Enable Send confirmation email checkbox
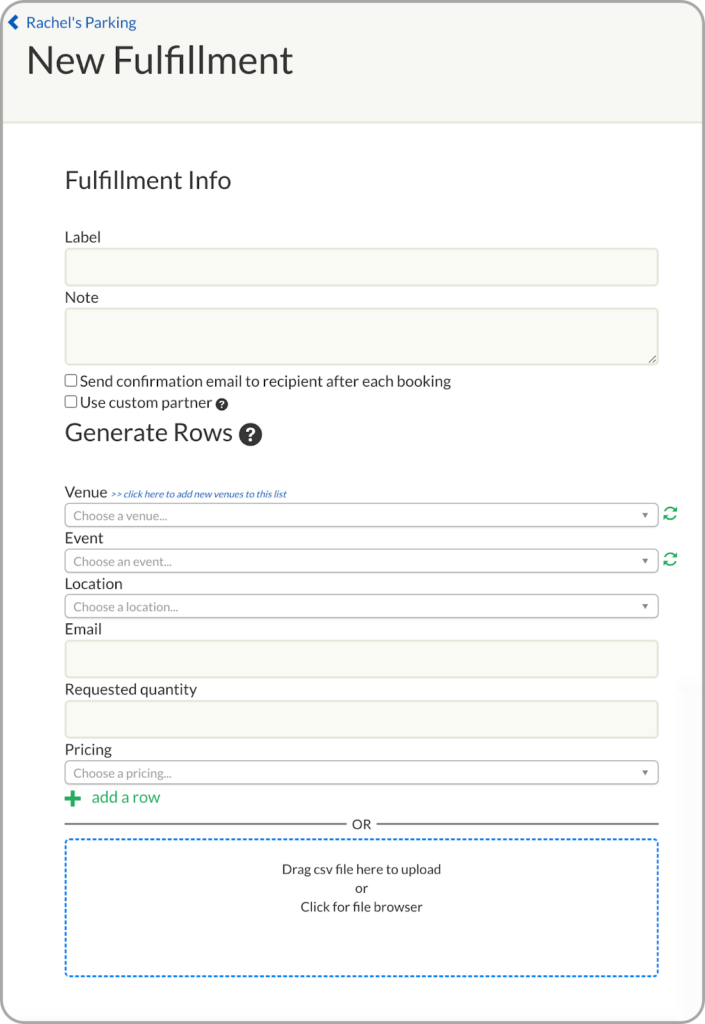 point(71,381)
